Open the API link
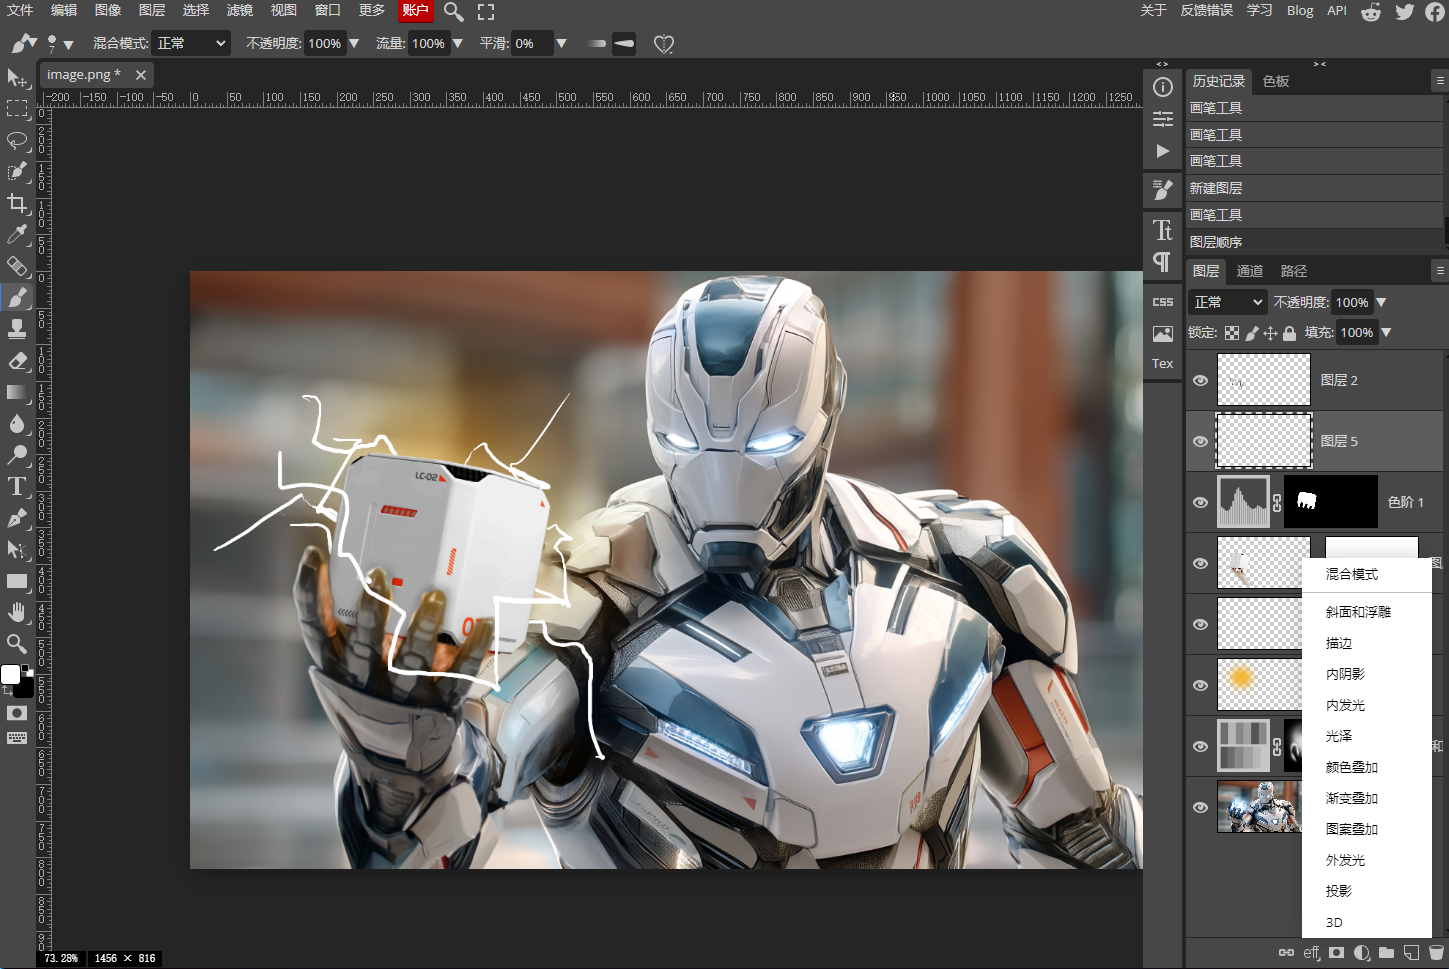 [x=1337, y=10]
